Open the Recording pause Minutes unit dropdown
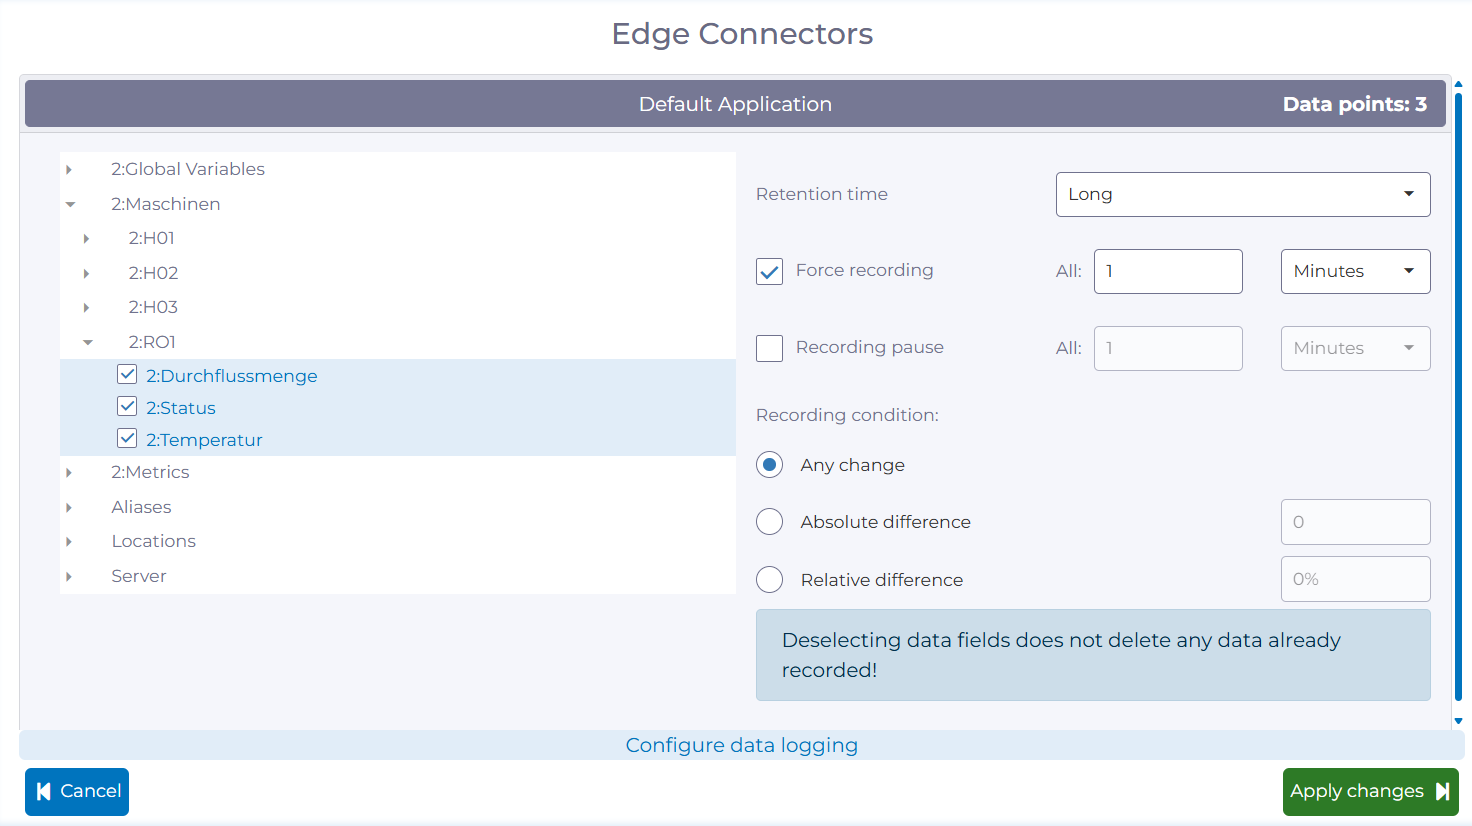The height and width of the screenshot is (826, 1472). point(1355,348)
